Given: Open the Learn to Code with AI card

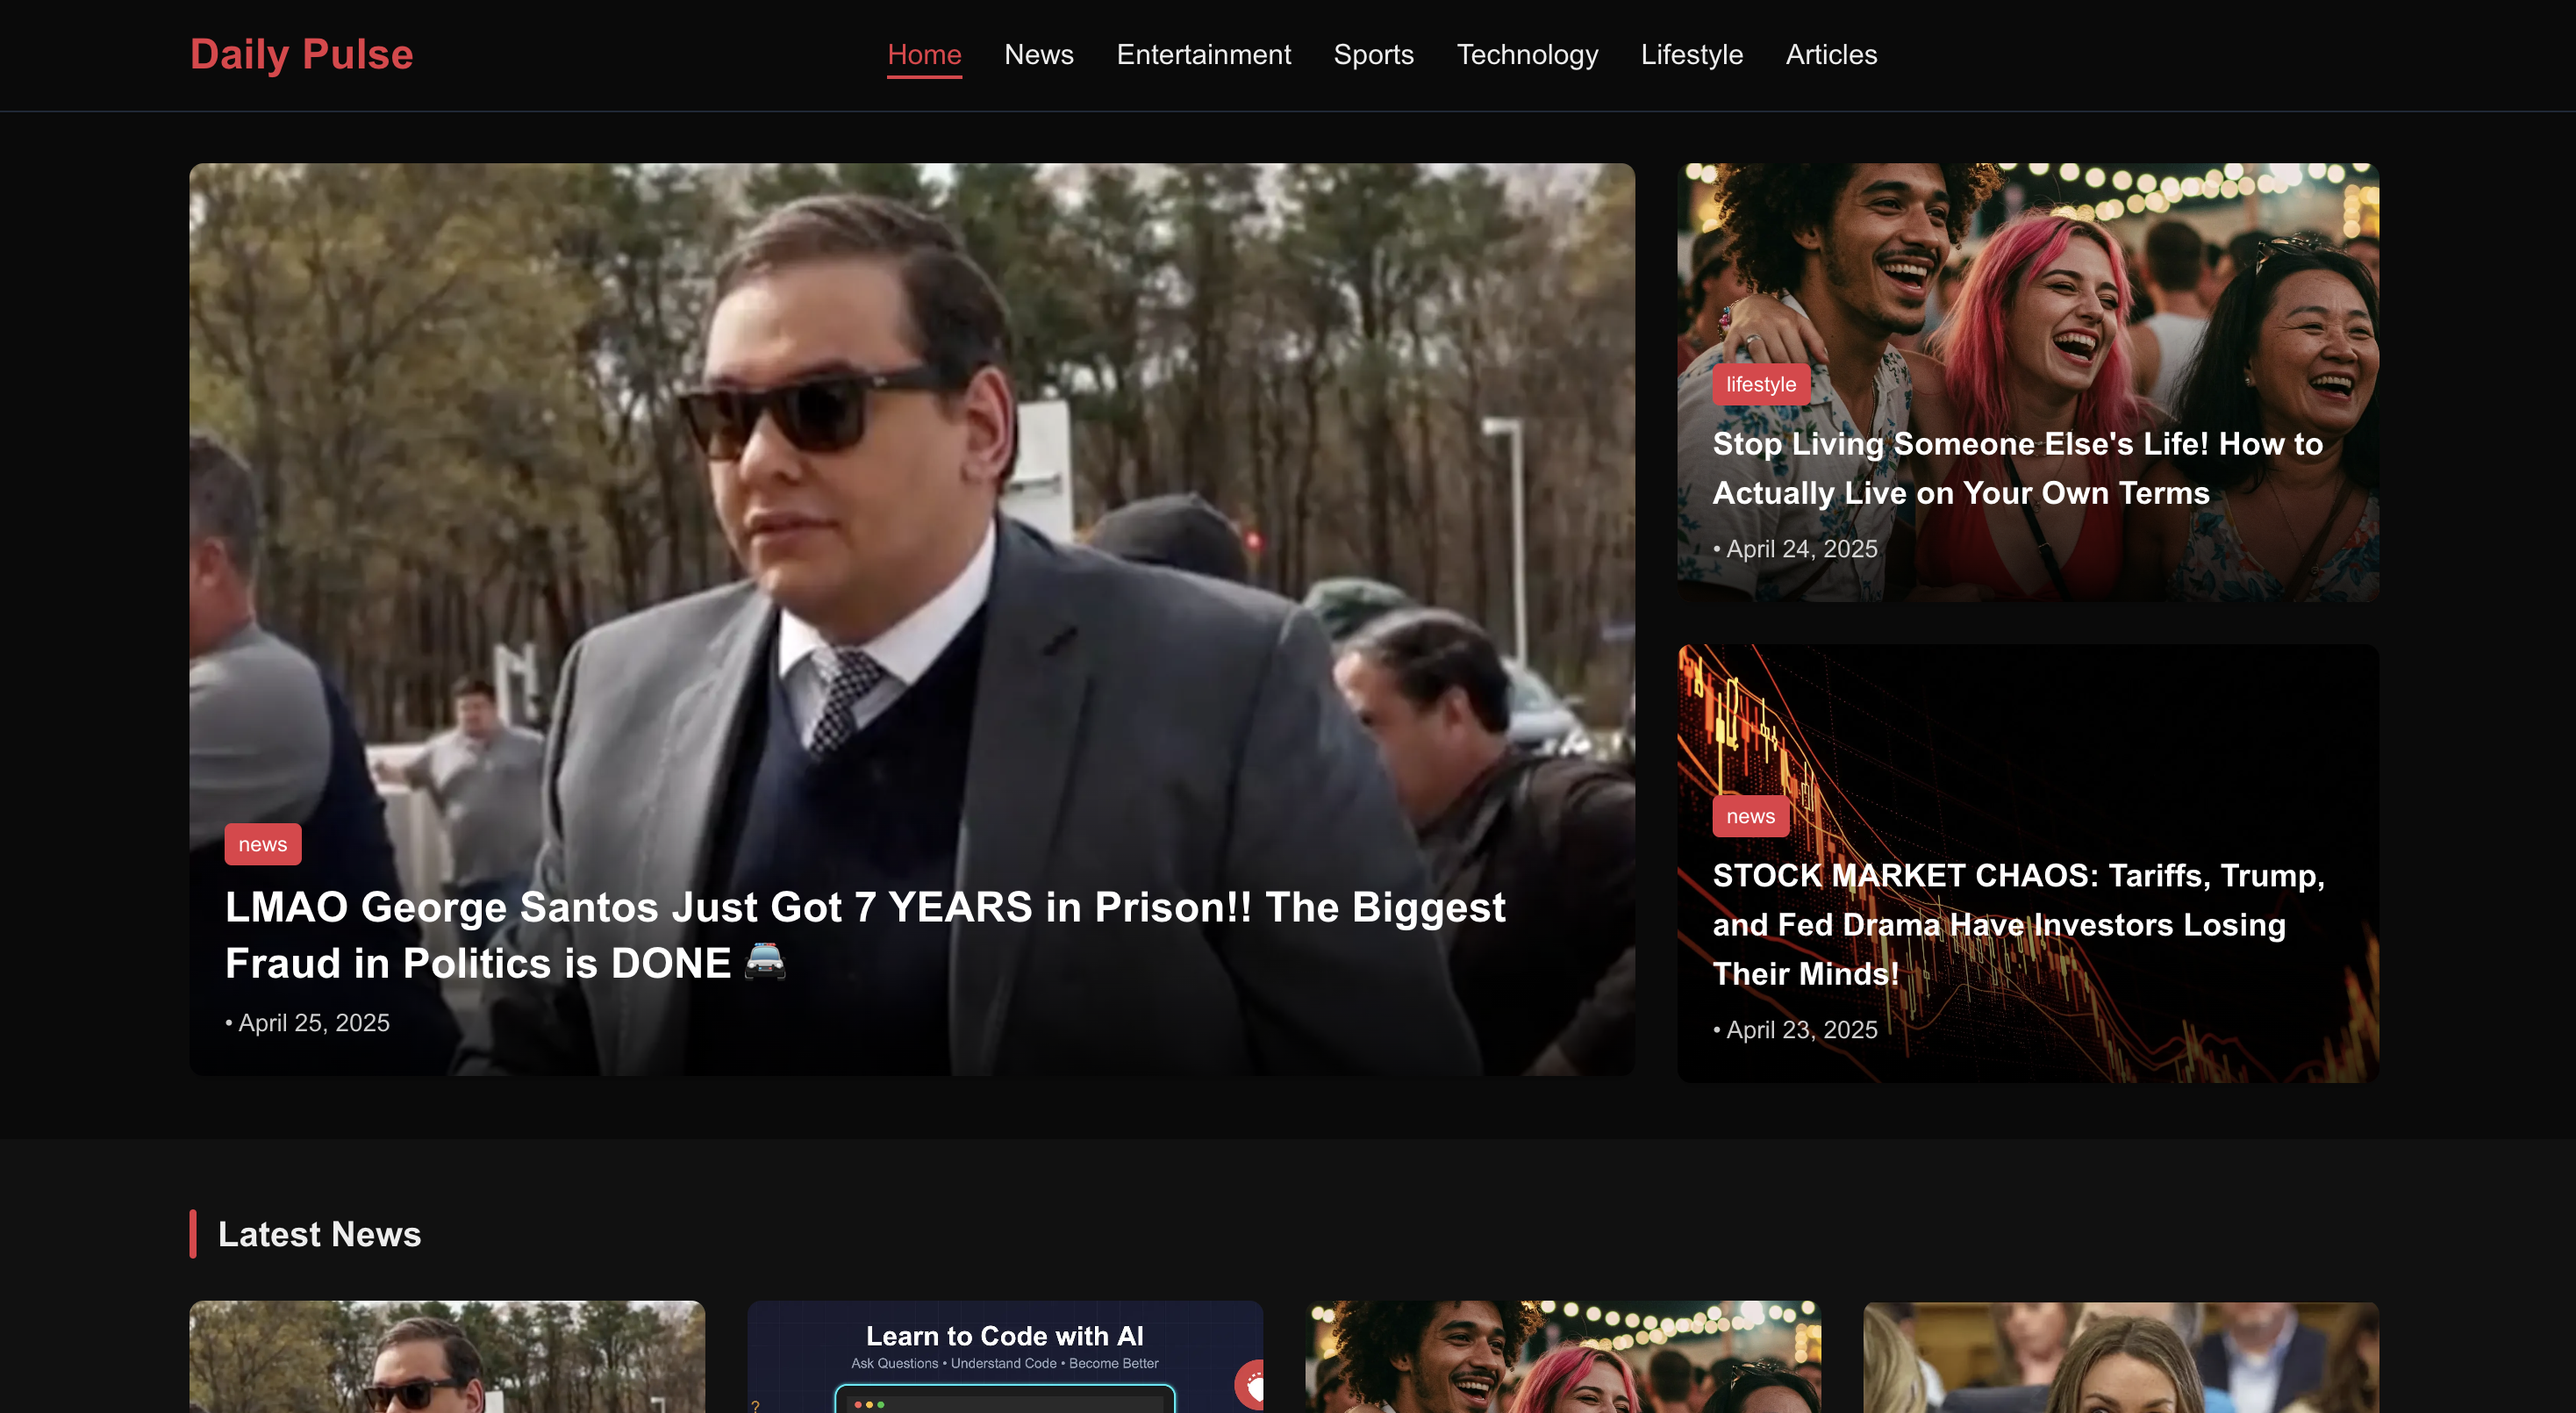Looking at the screenshot, I should point(1005,1357).
